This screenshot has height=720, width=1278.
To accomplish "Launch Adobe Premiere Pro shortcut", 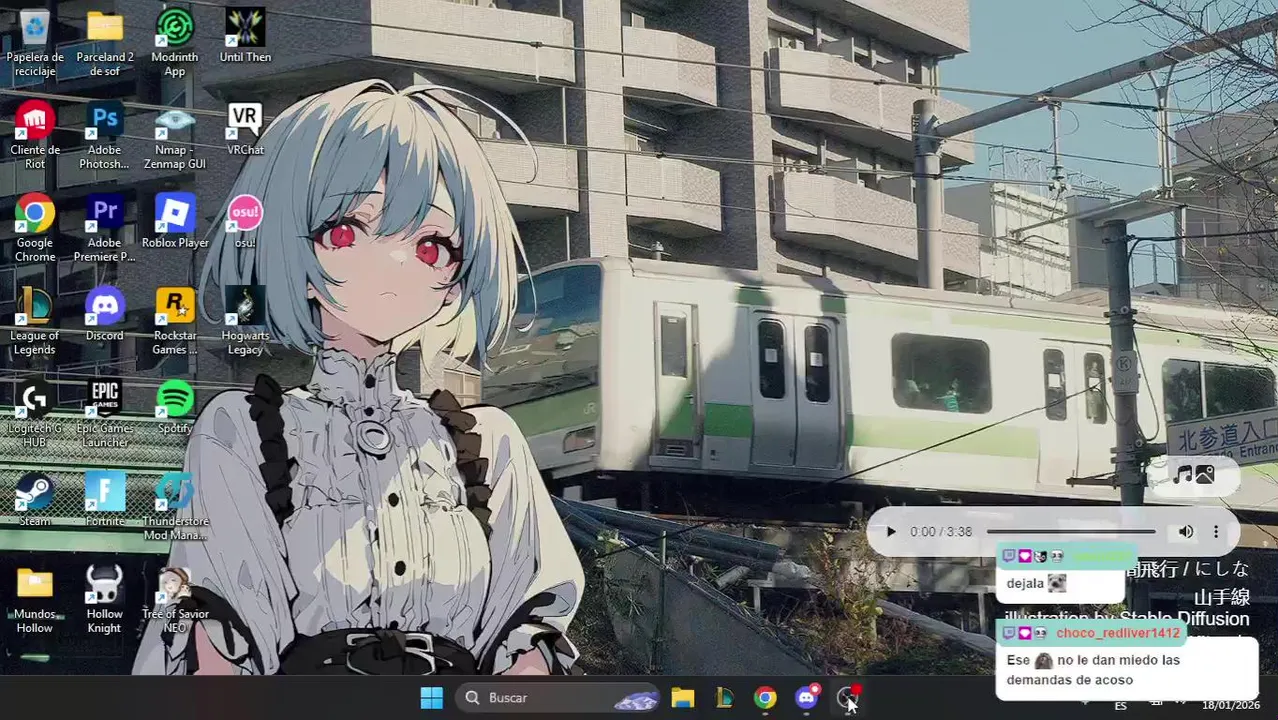I will 105,228.
